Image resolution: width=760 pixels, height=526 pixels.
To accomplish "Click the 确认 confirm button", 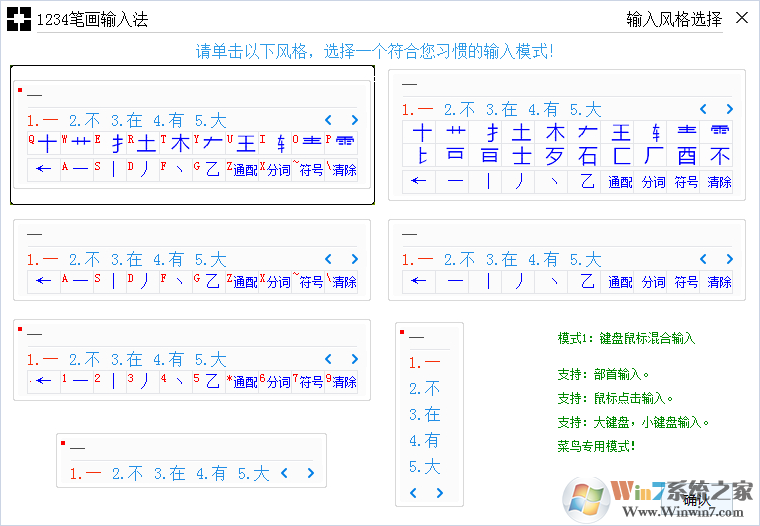I will [x=697, y=500].
